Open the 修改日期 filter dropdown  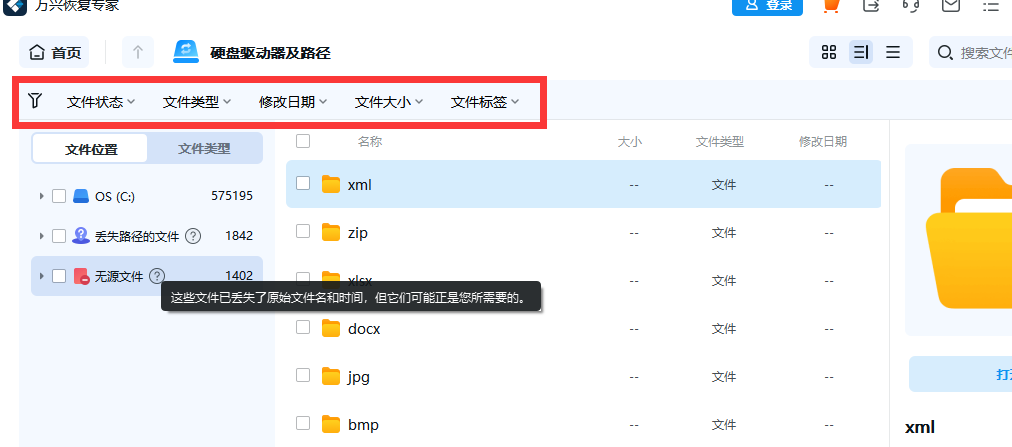tap(293, 102)
